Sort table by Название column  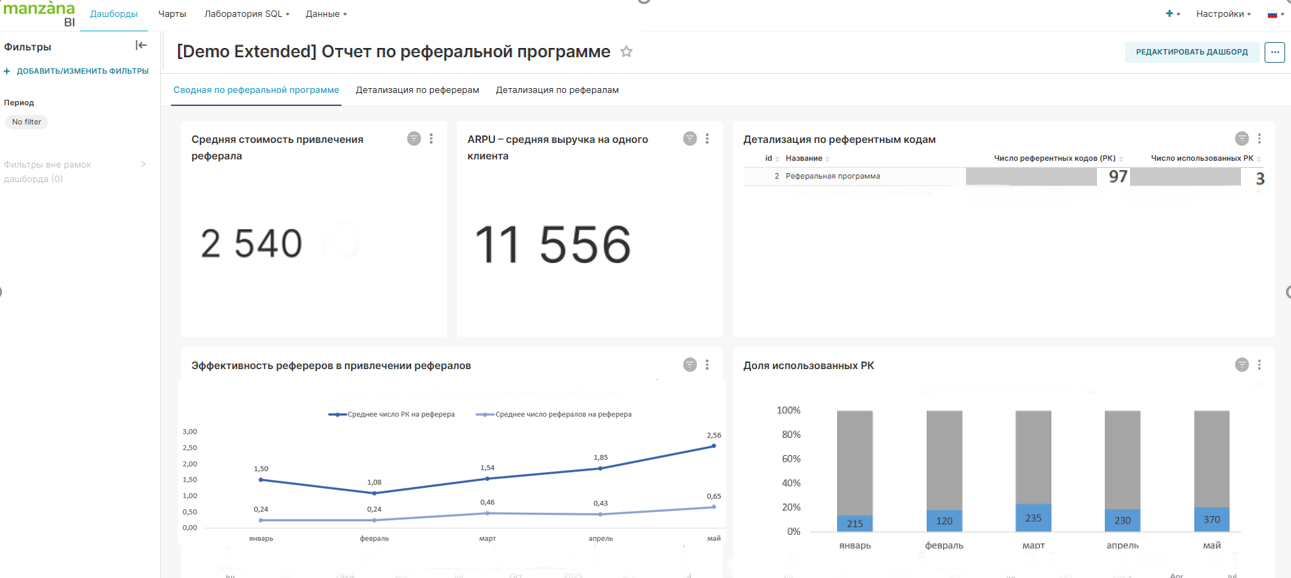pyautogui.click(x=804, y=159)
